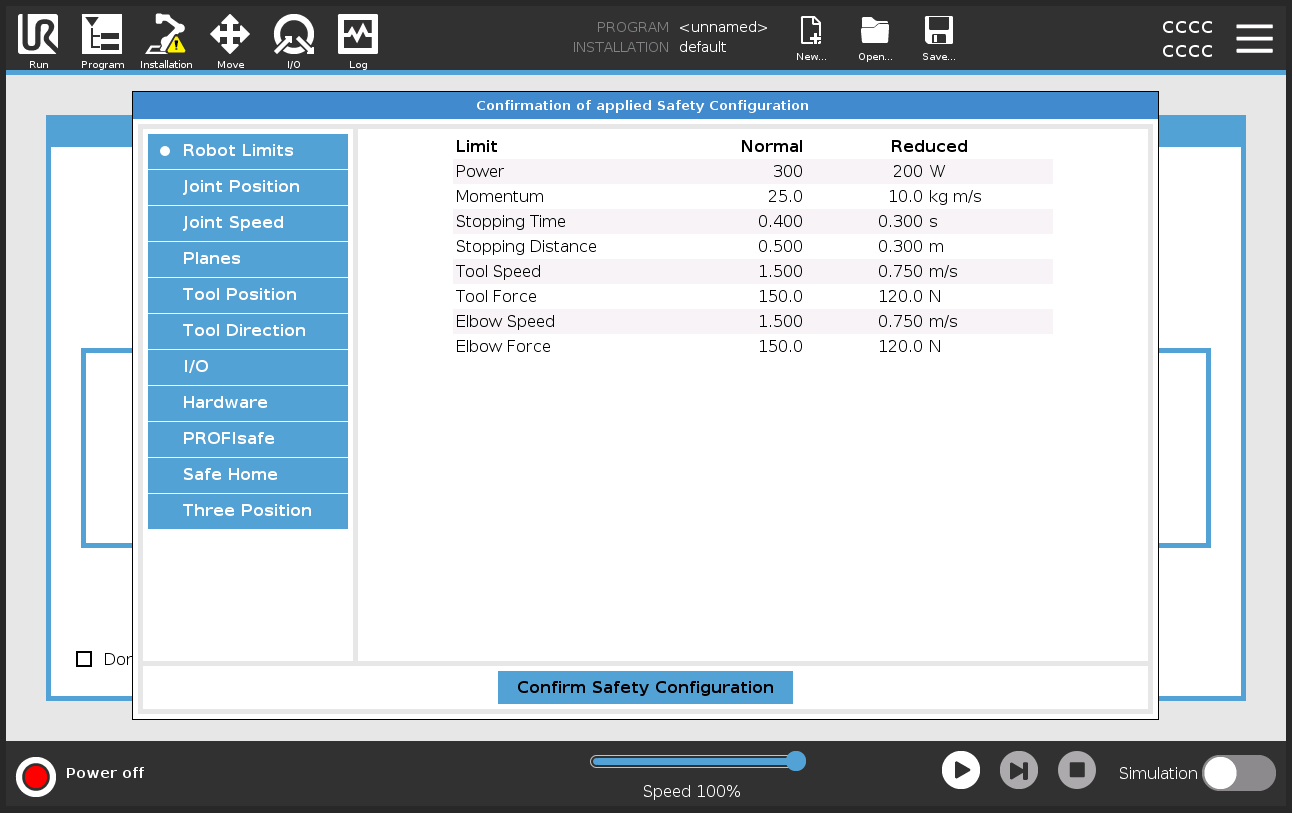The height and width of the screenshot is (813, 1292).
Task: Tick the checkbox at bottom left
Action: tap(84, 659)
